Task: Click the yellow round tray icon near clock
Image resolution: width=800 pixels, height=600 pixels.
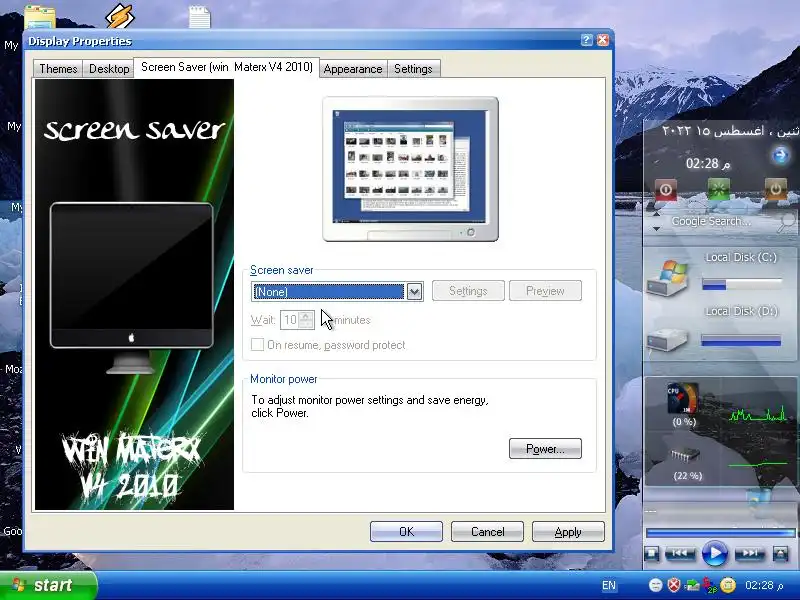Action: click(x=728, y=585)
